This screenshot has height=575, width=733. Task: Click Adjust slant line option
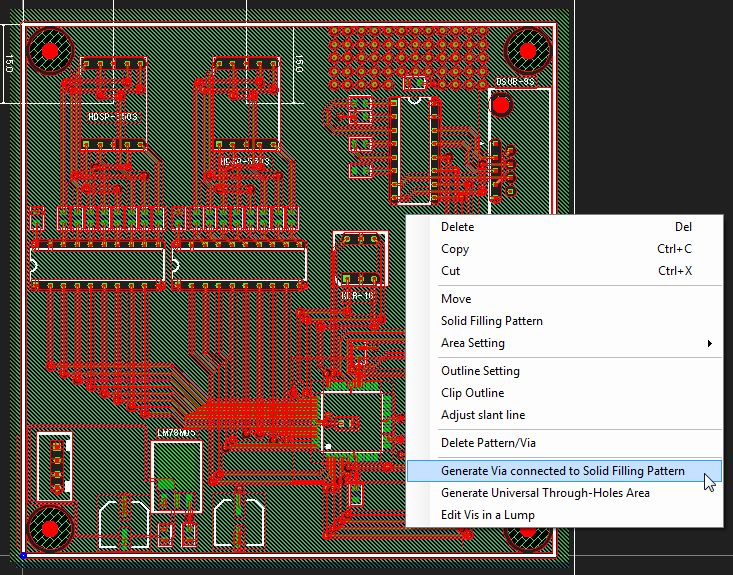pyautogui.click(x=565, y=415)
